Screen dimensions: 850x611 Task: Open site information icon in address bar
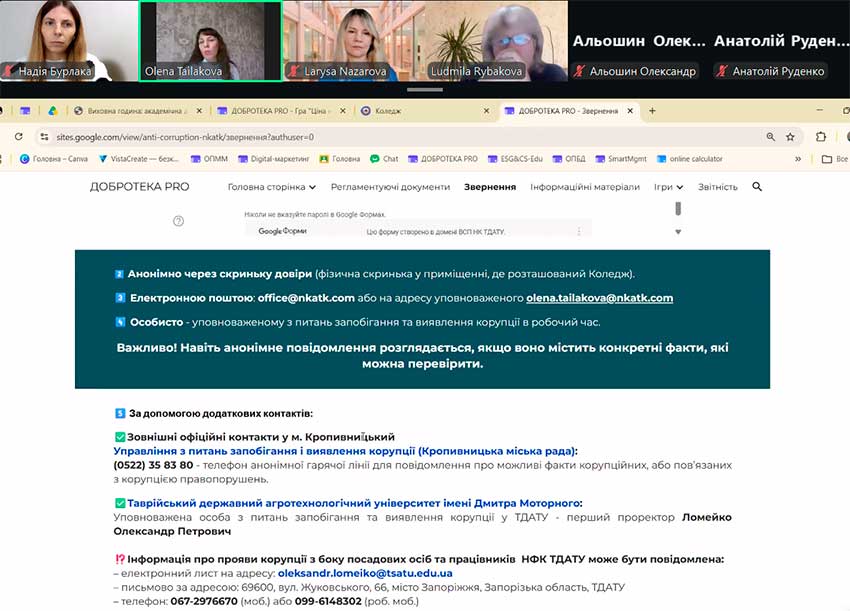pos(44,137)
